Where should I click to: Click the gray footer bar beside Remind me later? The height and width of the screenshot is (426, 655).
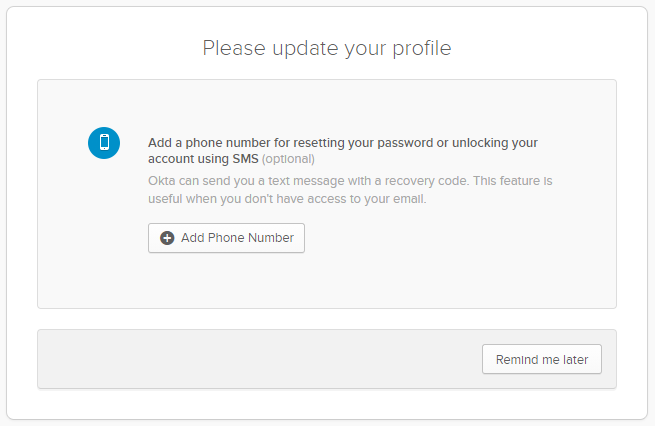click(259, 359)
